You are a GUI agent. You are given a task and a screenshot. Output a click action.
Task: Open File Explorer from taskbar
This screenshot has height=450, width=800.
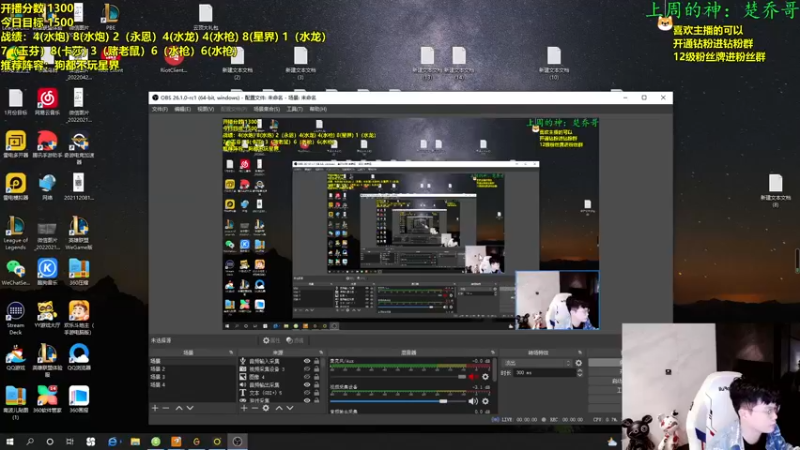(135, 441)
